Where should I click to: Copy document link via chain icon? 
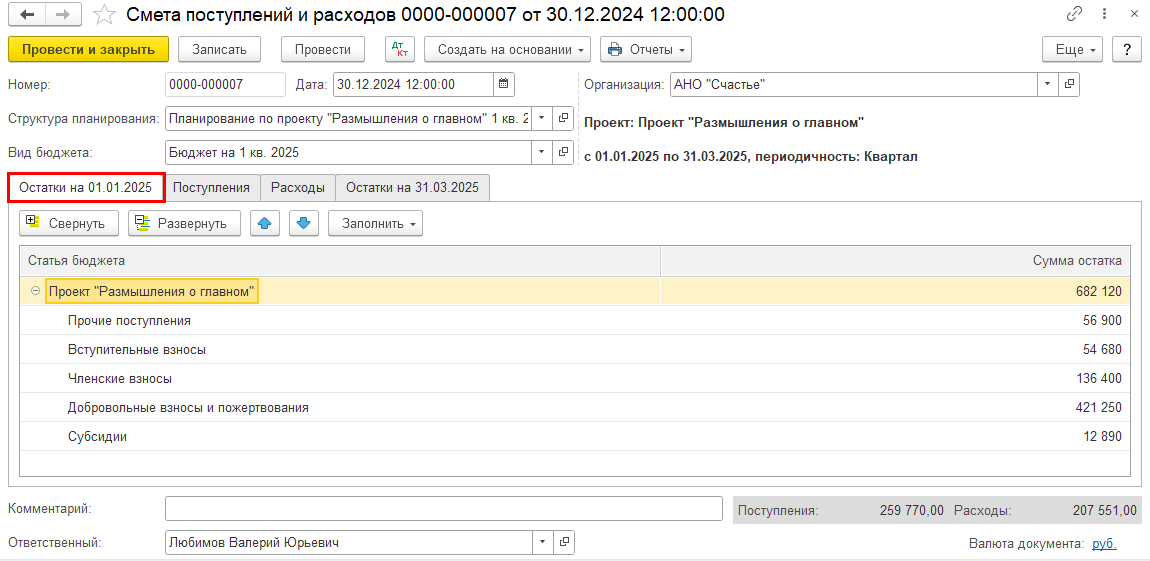[1075, 15]
